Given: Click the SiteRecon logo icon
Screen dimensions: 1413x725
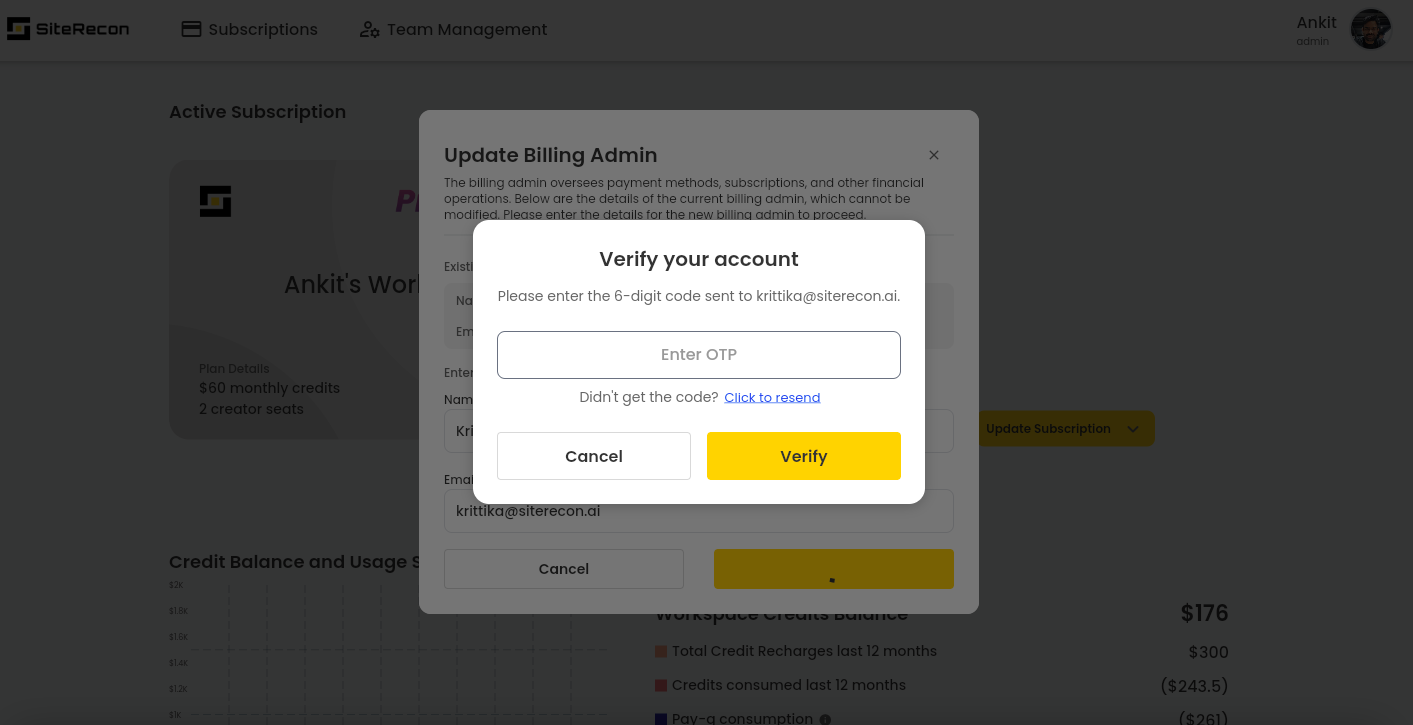Looking at the screenshot, I should [x=18, y=29].
